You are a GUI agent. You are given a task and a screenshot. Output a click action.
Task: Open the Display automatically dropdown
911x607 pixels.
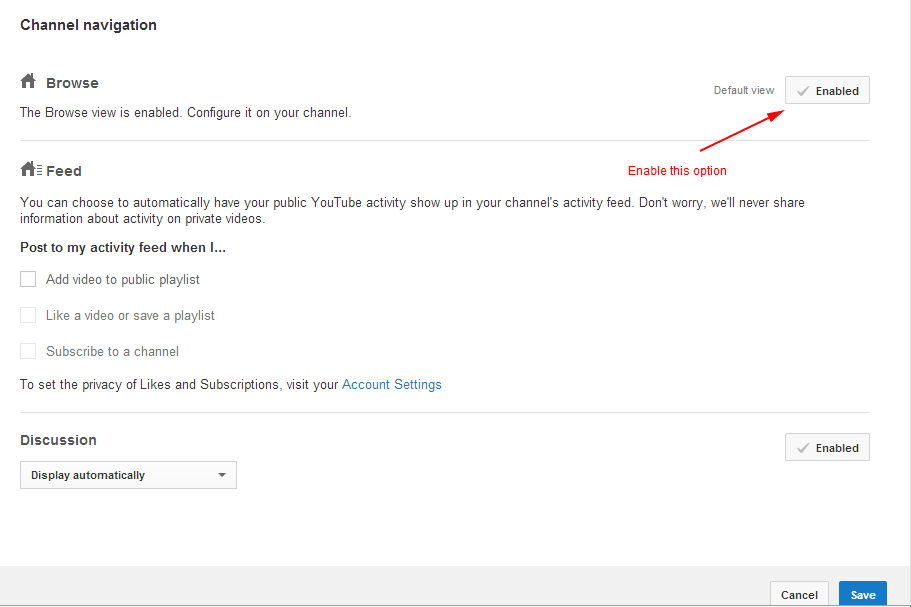[128, 475]
